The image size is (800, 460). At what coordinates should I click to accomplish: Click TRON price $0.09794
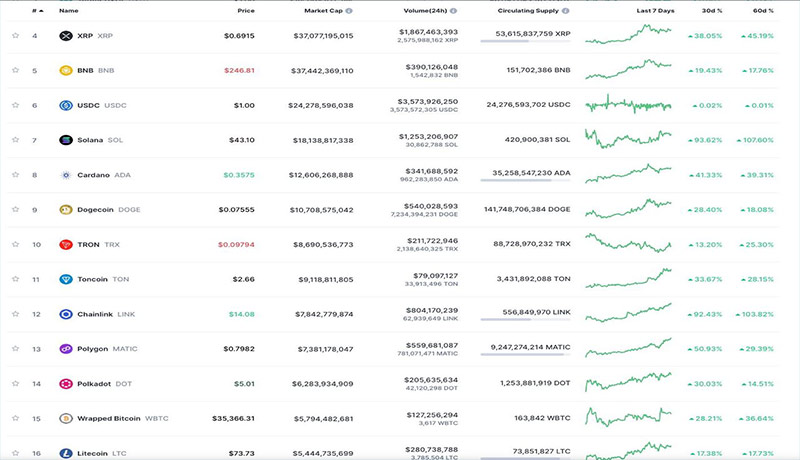236,244
